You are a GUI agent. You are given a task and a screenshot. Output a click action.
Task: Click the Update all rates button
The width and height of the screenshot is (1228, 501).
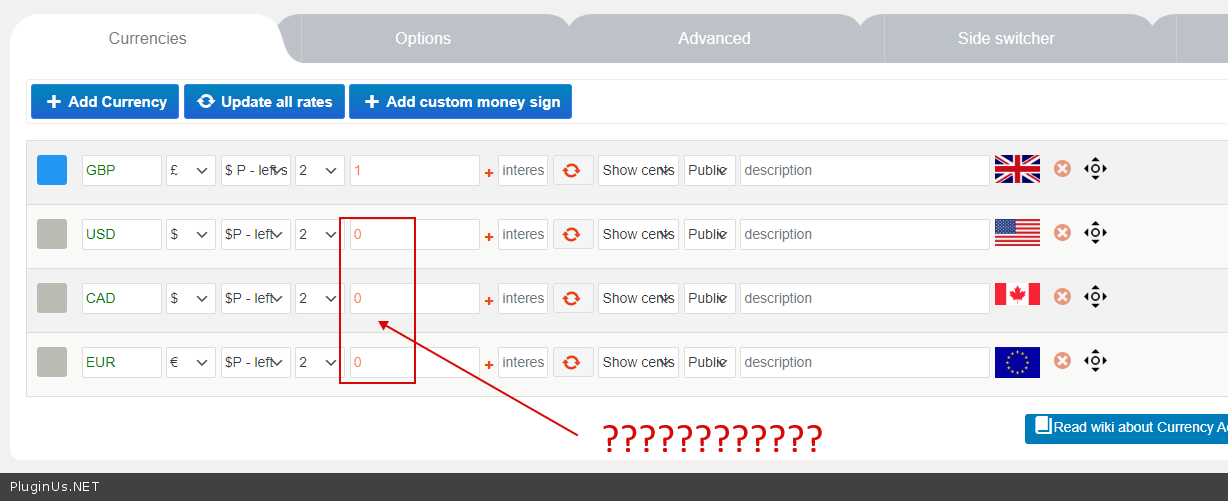pos(265,101)
